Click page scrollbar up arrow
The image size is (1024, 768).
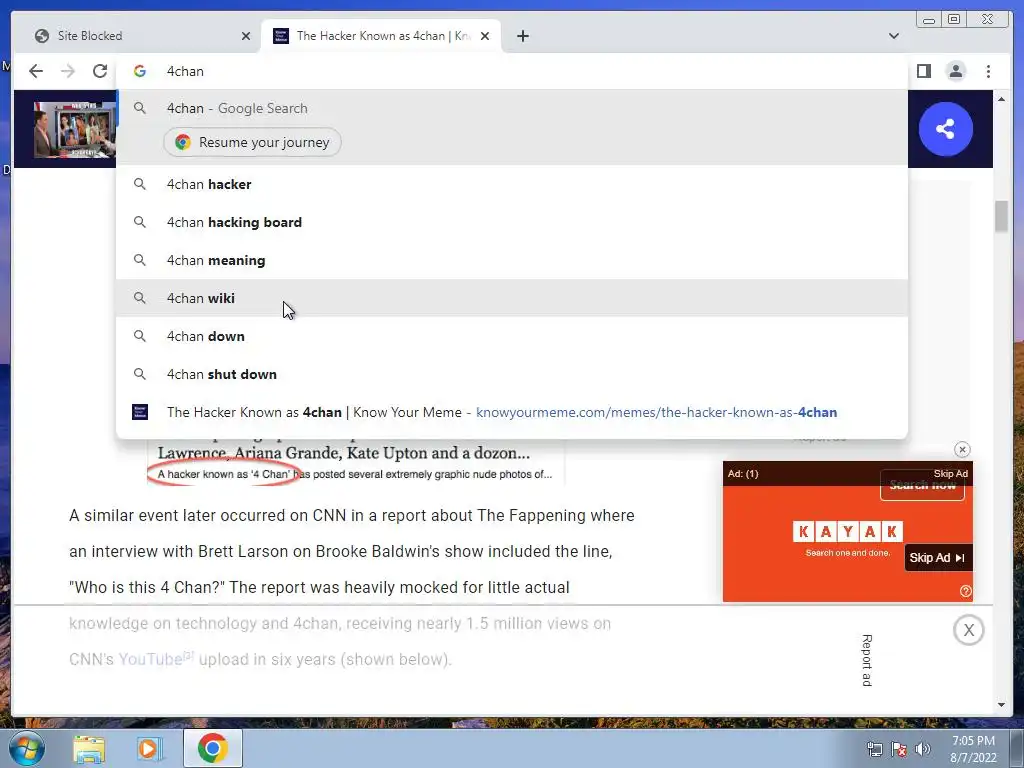pos(1001,99)
